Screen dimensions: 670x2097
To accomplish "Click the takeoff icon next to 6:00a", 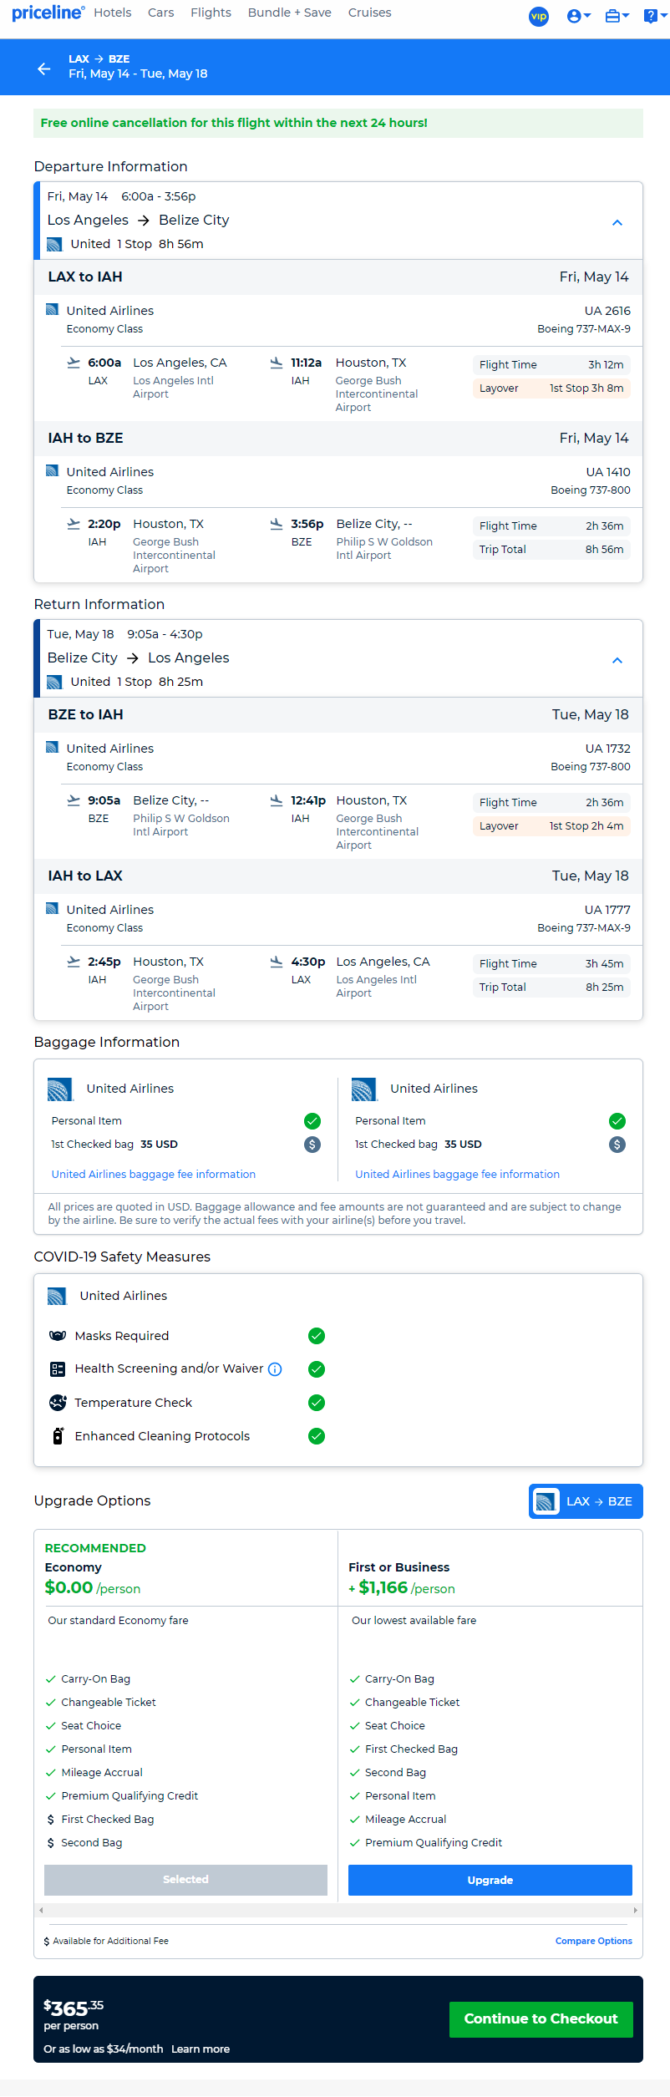I will pyautogui.click(x=73, y=363).
